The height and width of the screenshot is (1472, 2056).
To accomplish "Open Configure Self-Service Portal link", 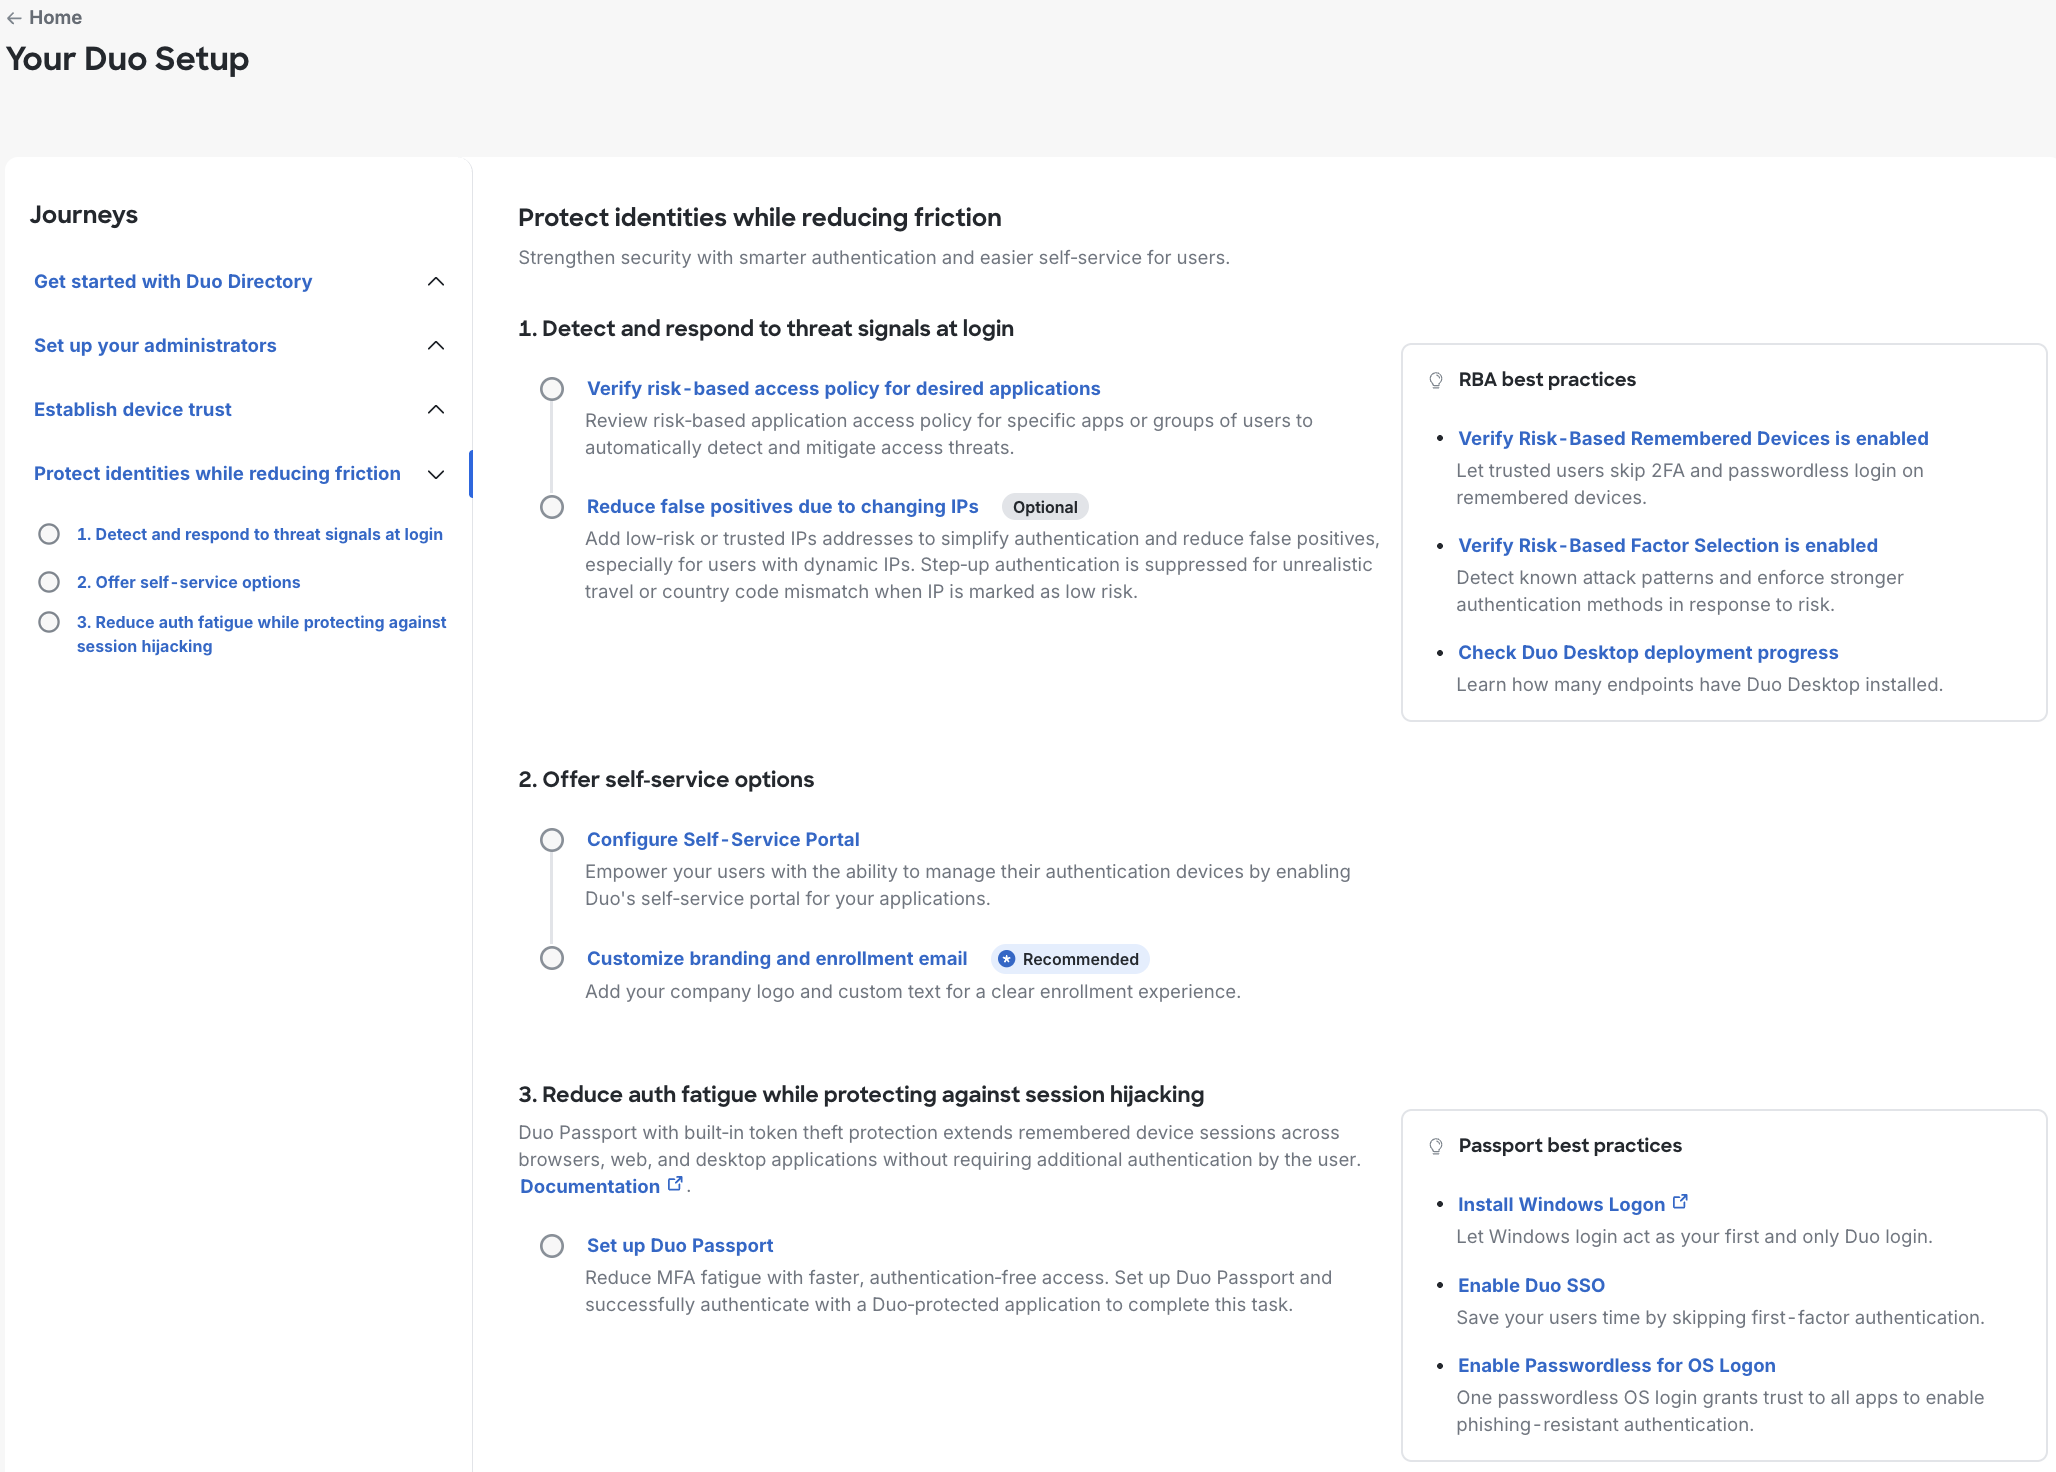I will pyautogui.click(x=723, y=840).
